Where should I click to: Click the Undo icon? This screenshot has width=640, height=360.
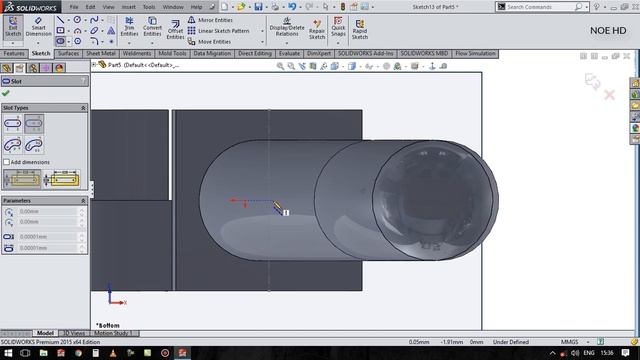click(x=292, y=7)
